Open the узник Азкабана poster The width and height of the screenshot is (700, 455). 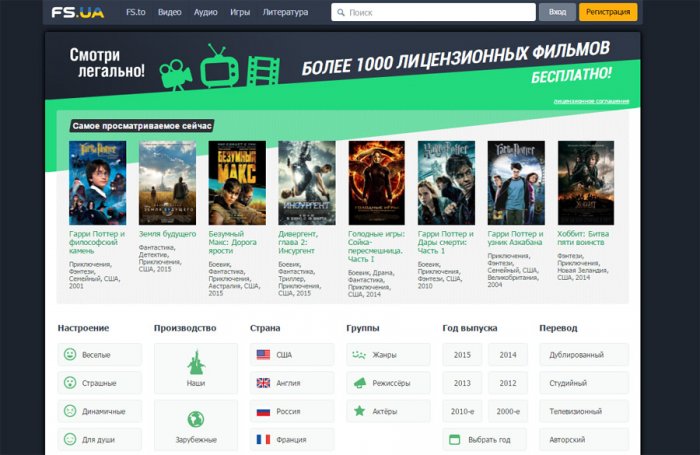click(516, 183)
